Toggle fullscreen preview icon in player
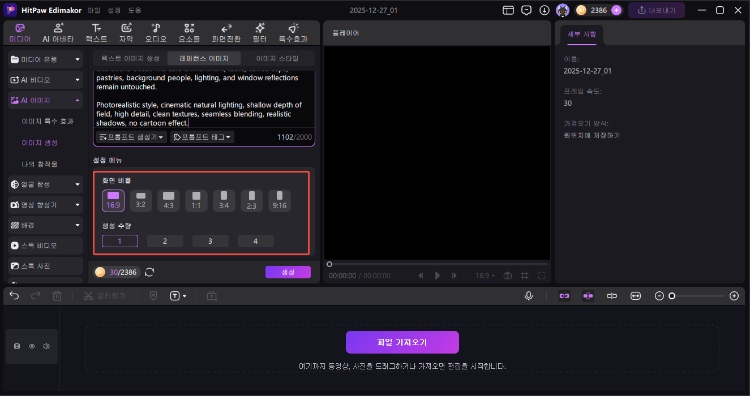The height and width of the screenshot is (396, 750). click(541, 275)
